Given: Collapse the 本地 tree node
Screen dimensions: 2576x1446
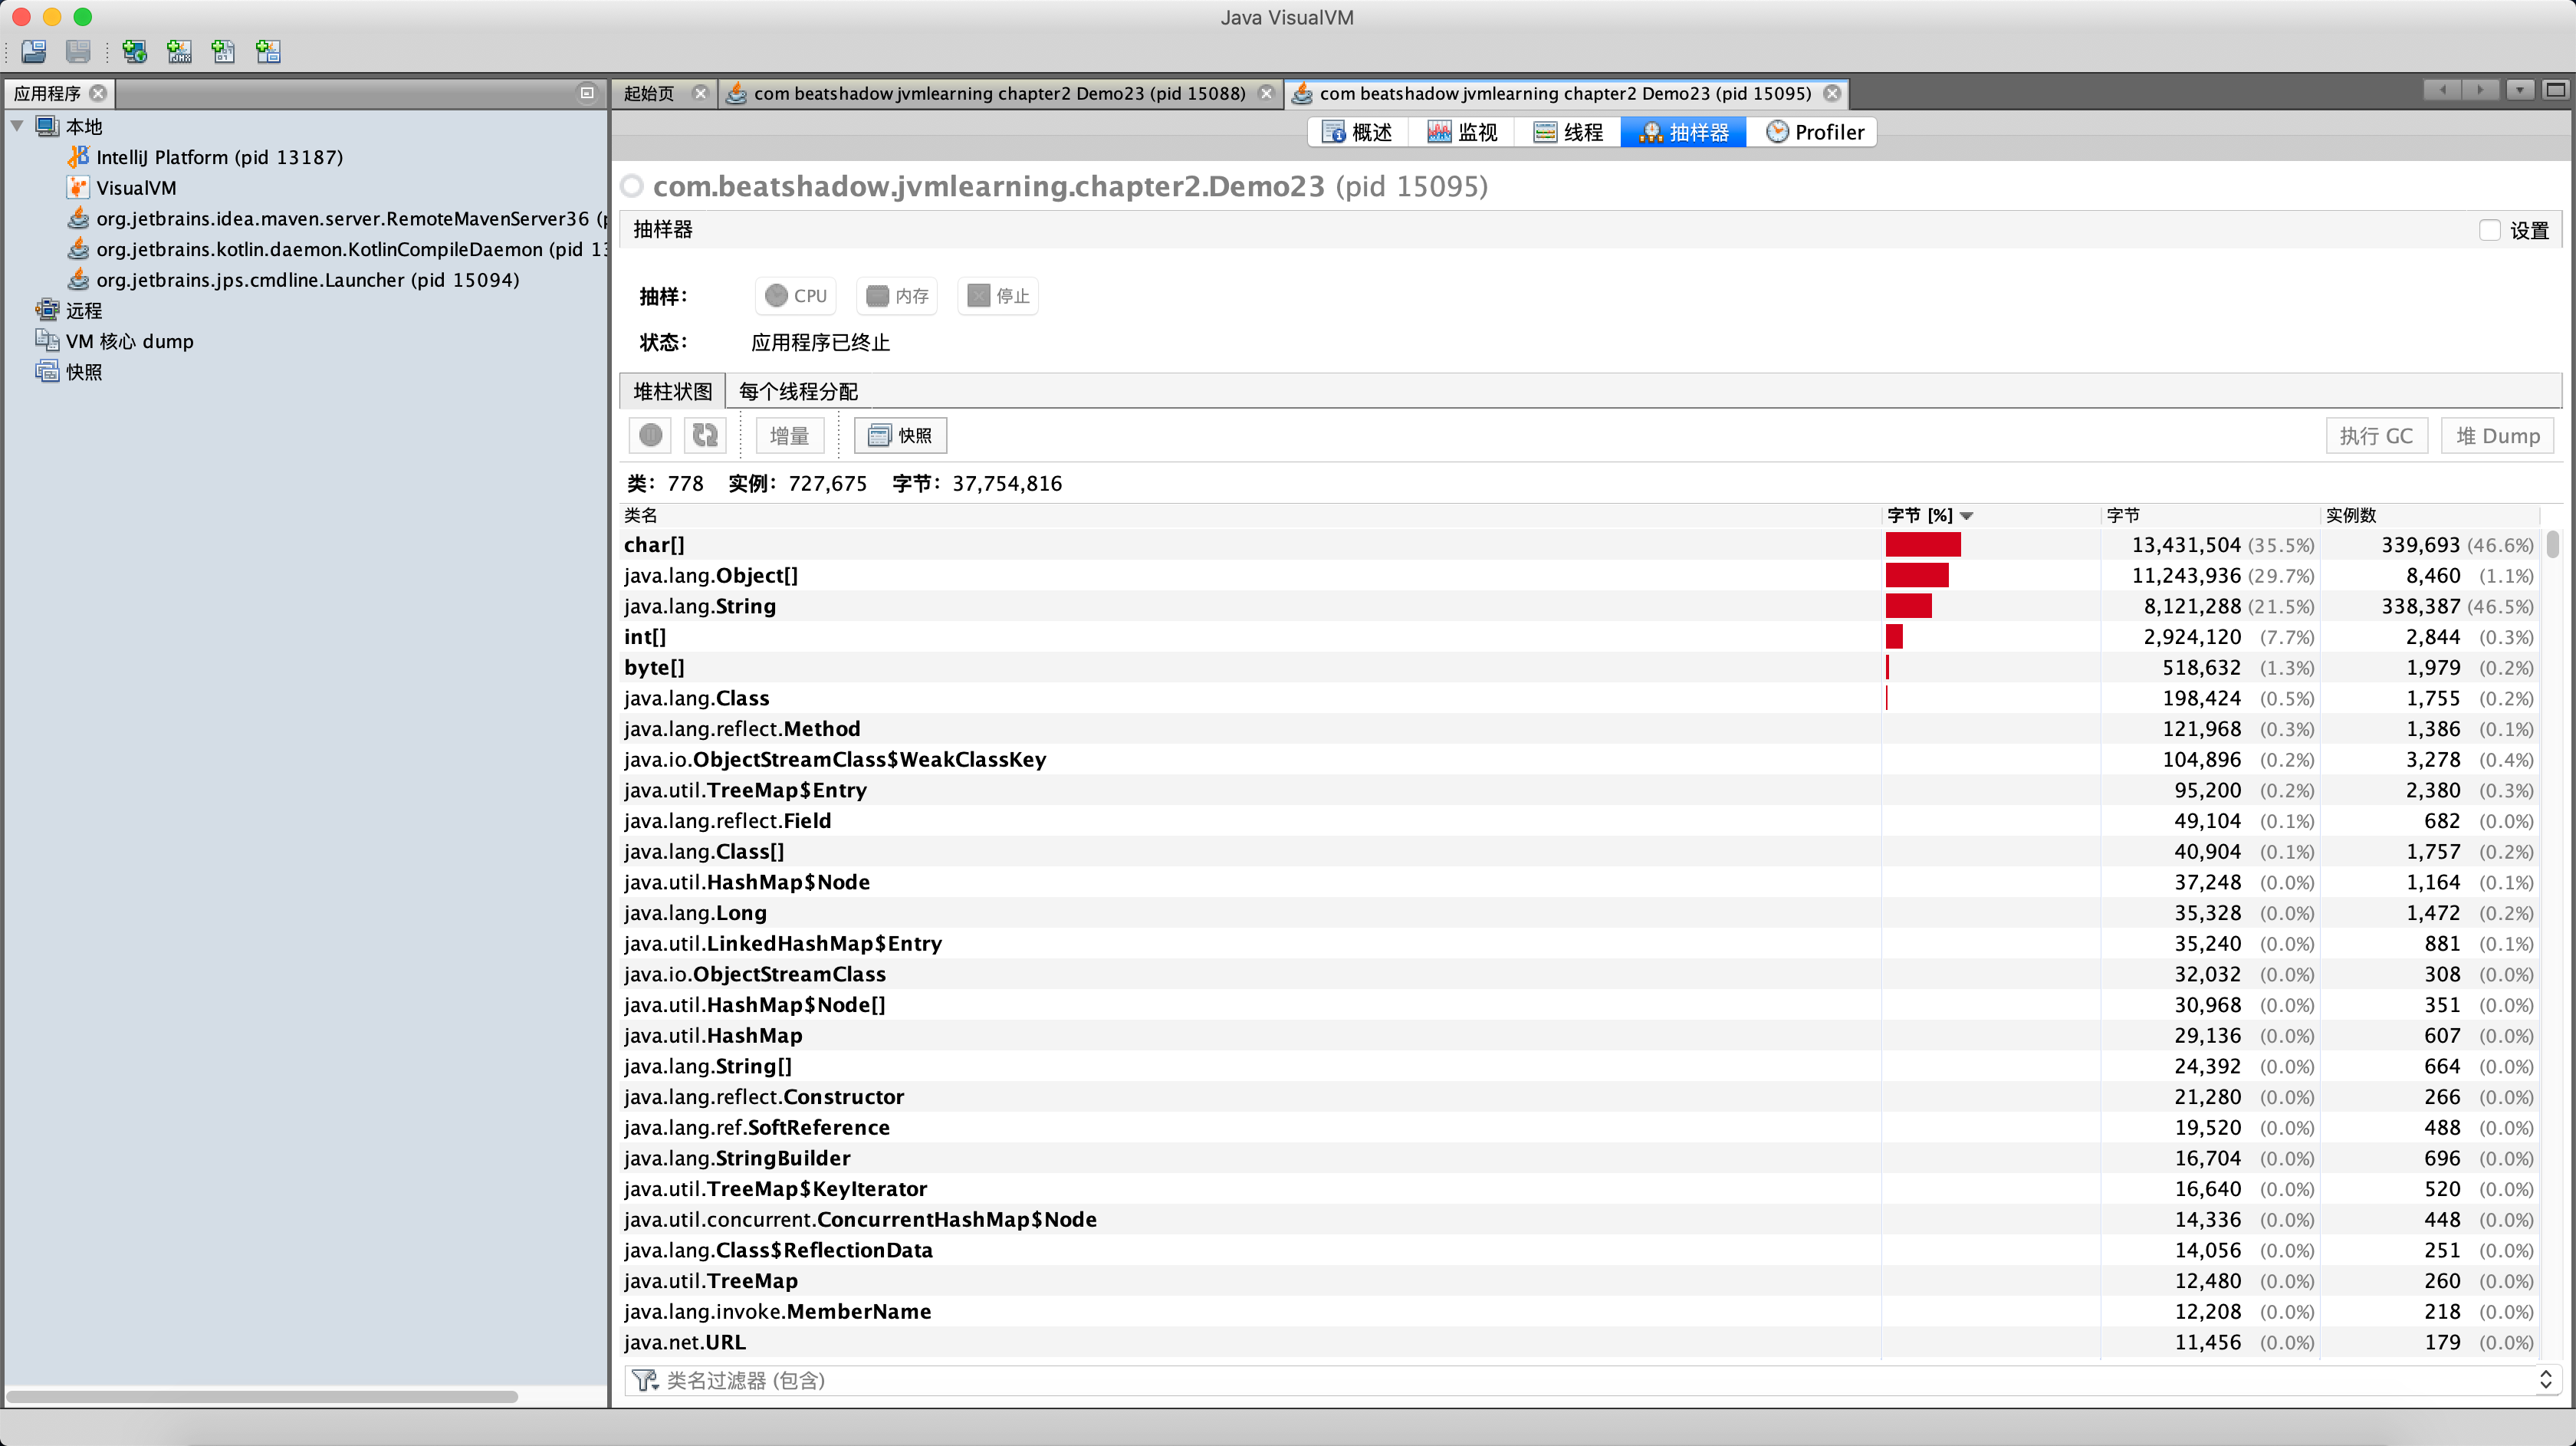Looking at the screenshot, I should 17,126.
